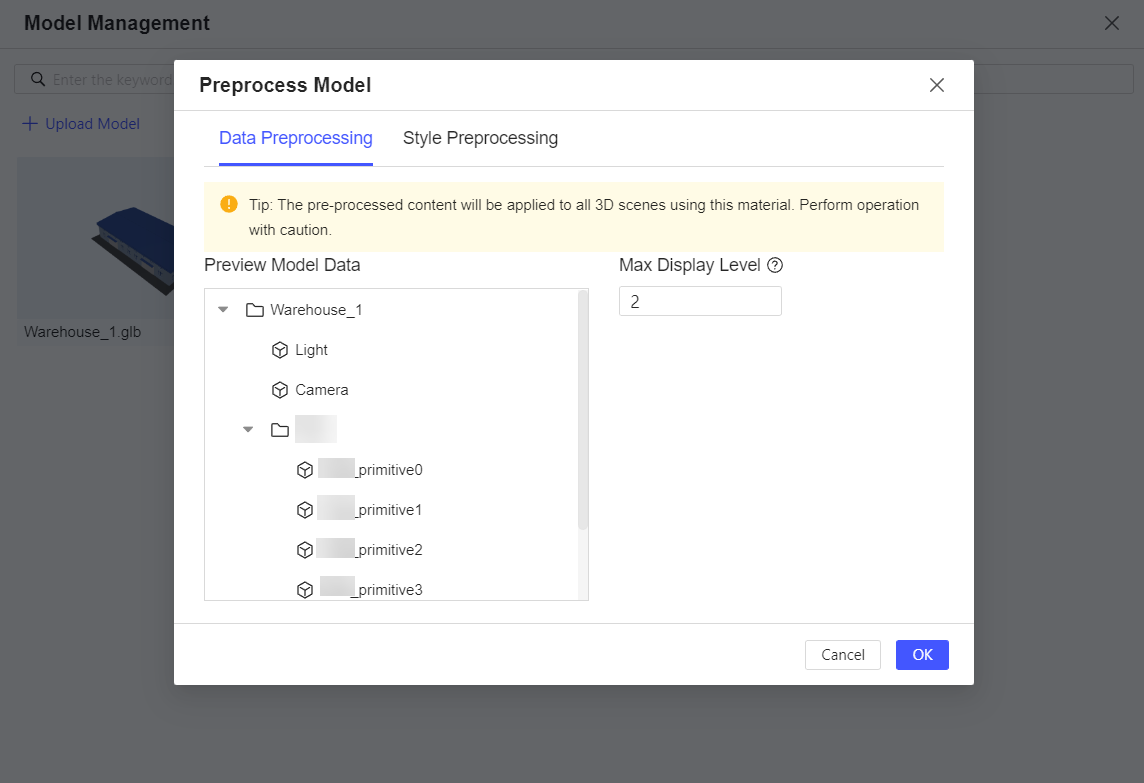Switch to the Data Preprocessing tab
Screen dimensions: 1144x783
coord(295,138)
